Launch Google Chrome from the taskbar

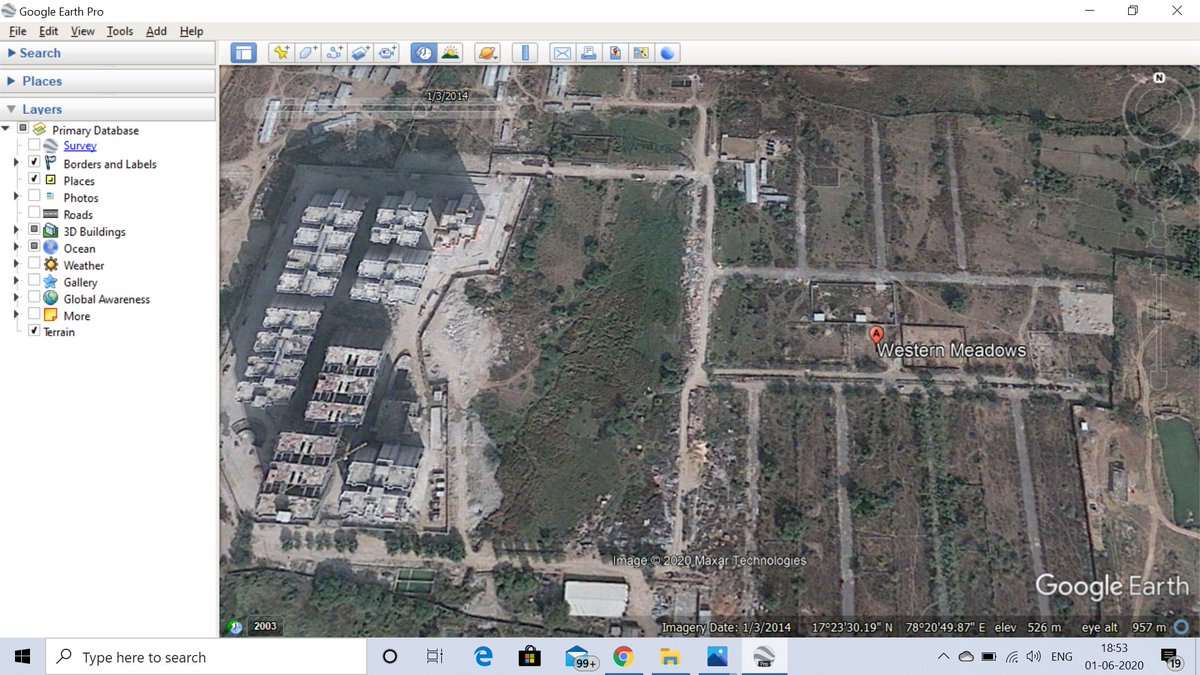623,657
